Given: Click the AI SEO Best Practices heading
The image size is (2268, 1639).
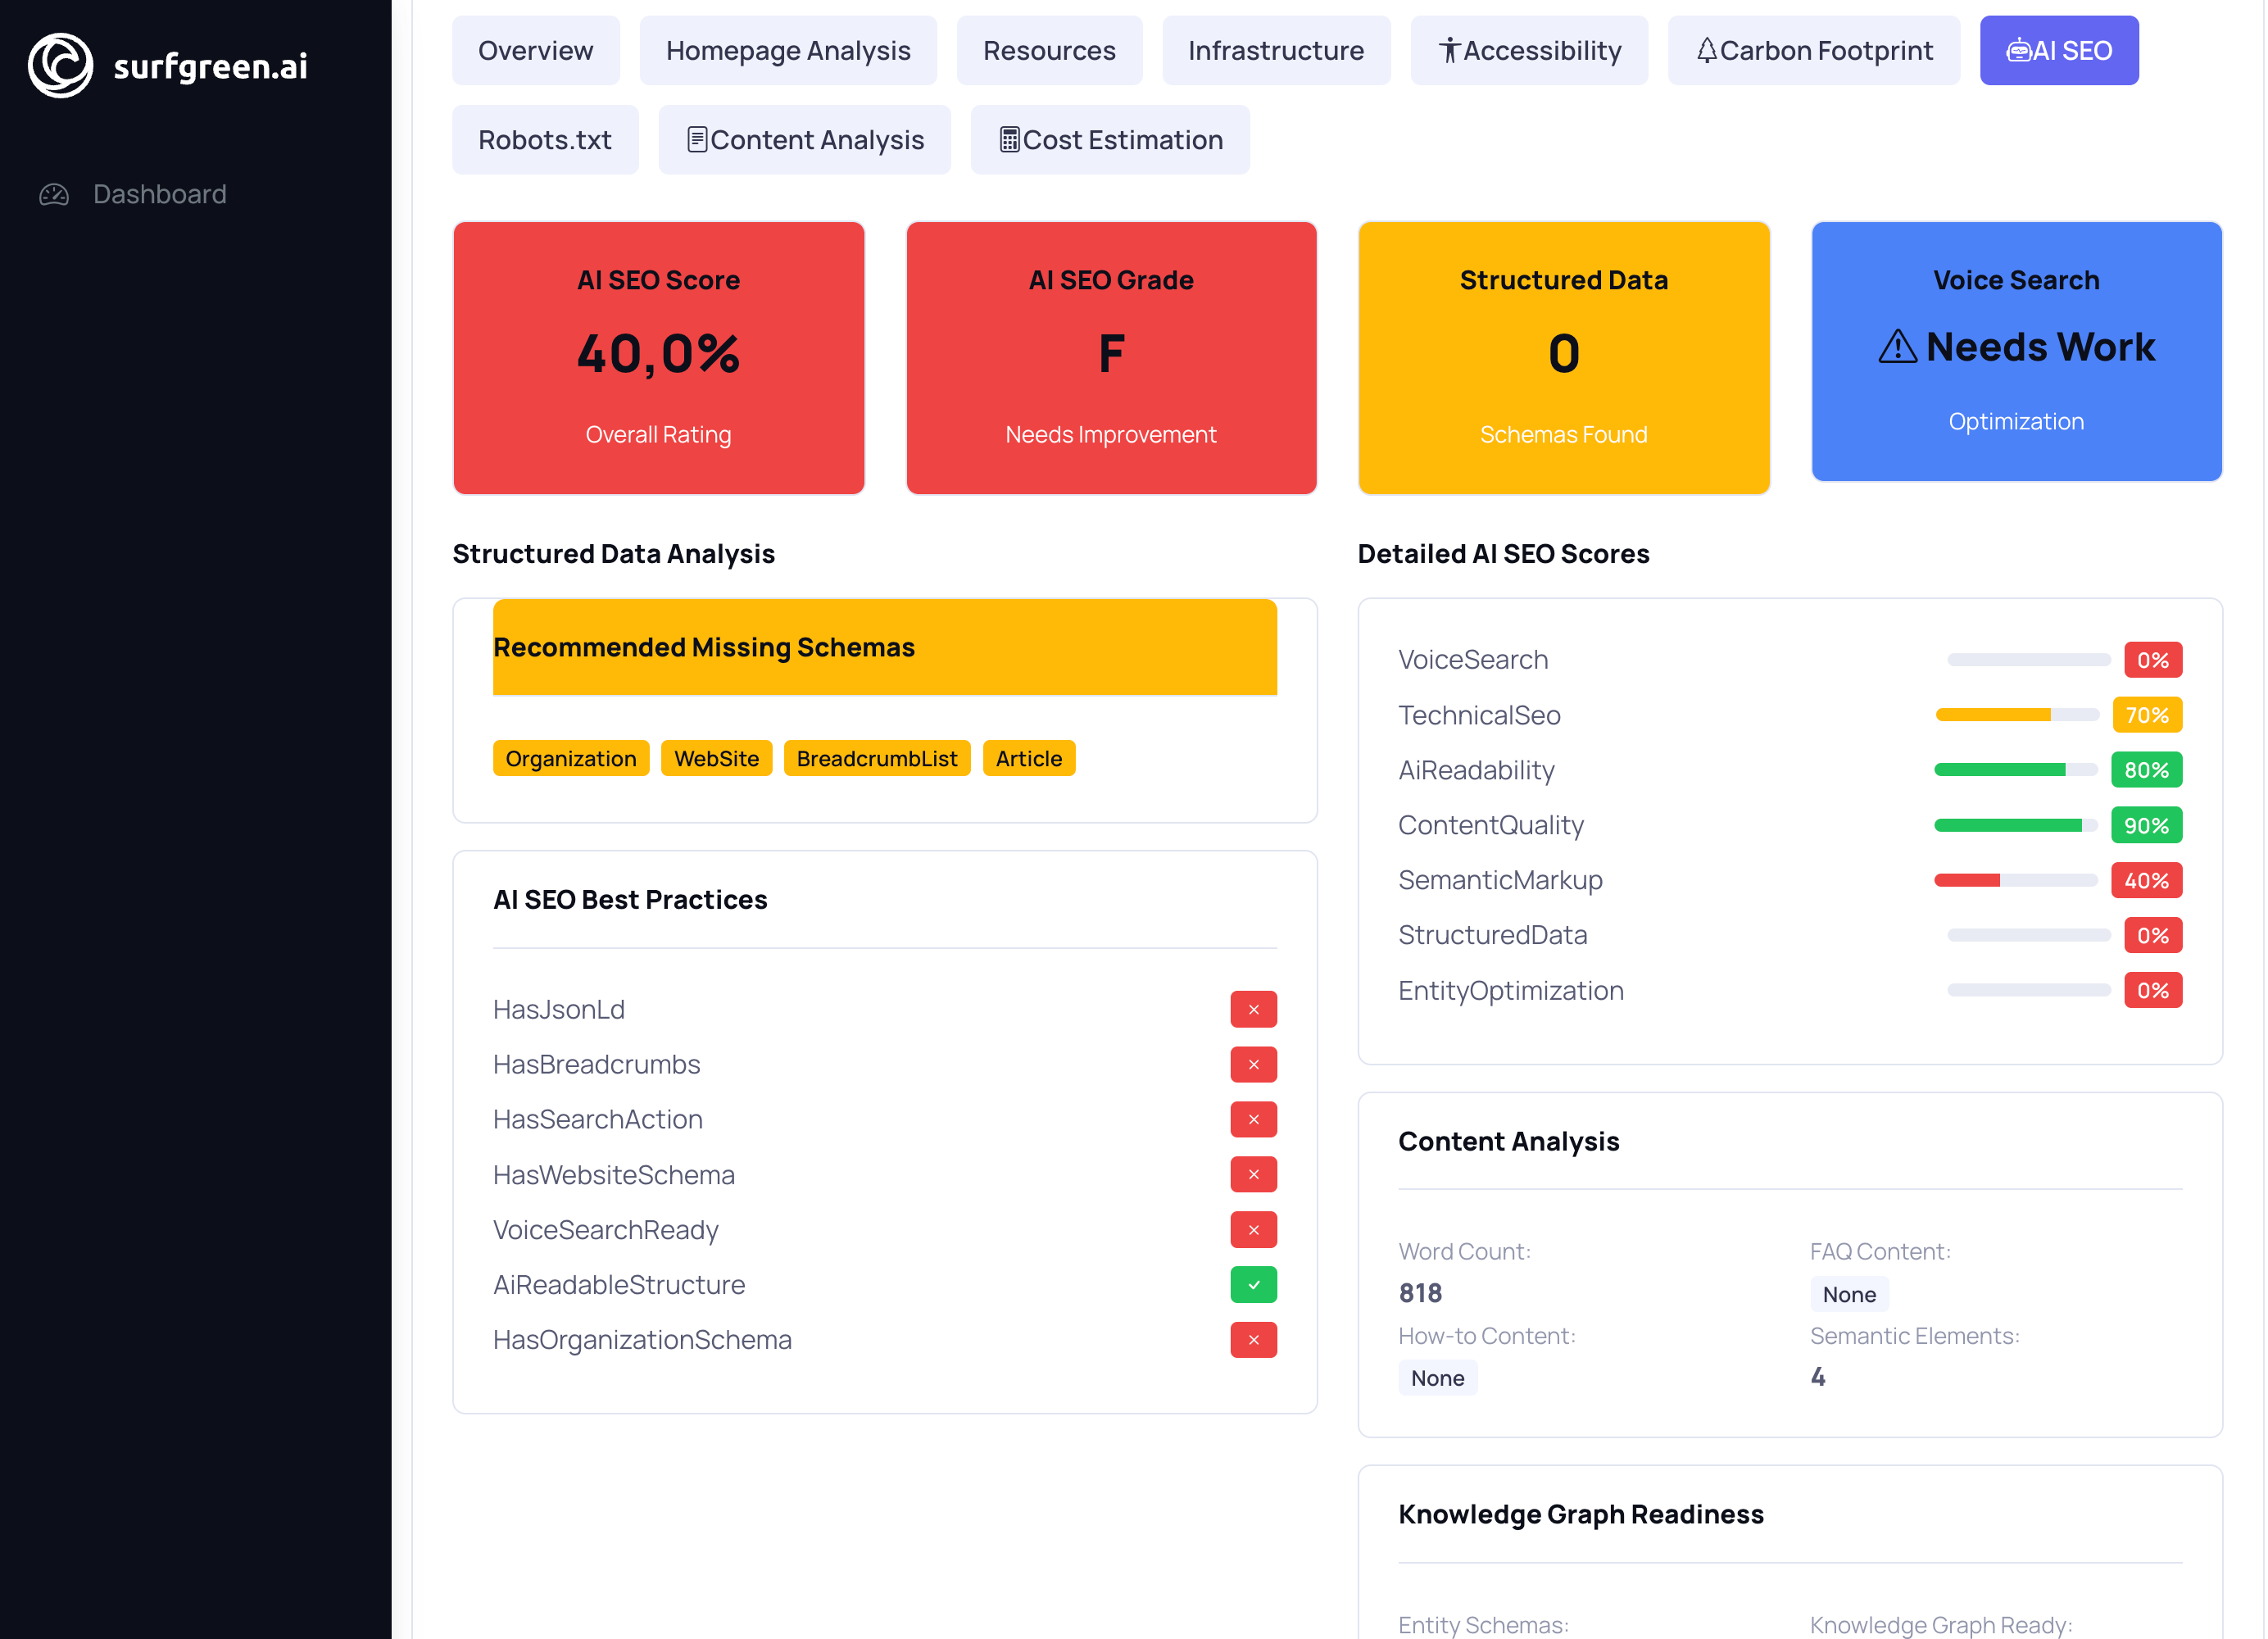Looking at the screenshot, I should [630, 900].
